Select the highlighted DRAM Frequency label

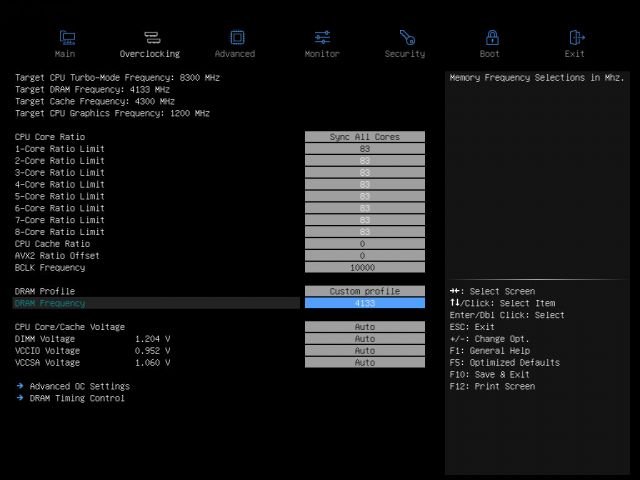(50, 303)
